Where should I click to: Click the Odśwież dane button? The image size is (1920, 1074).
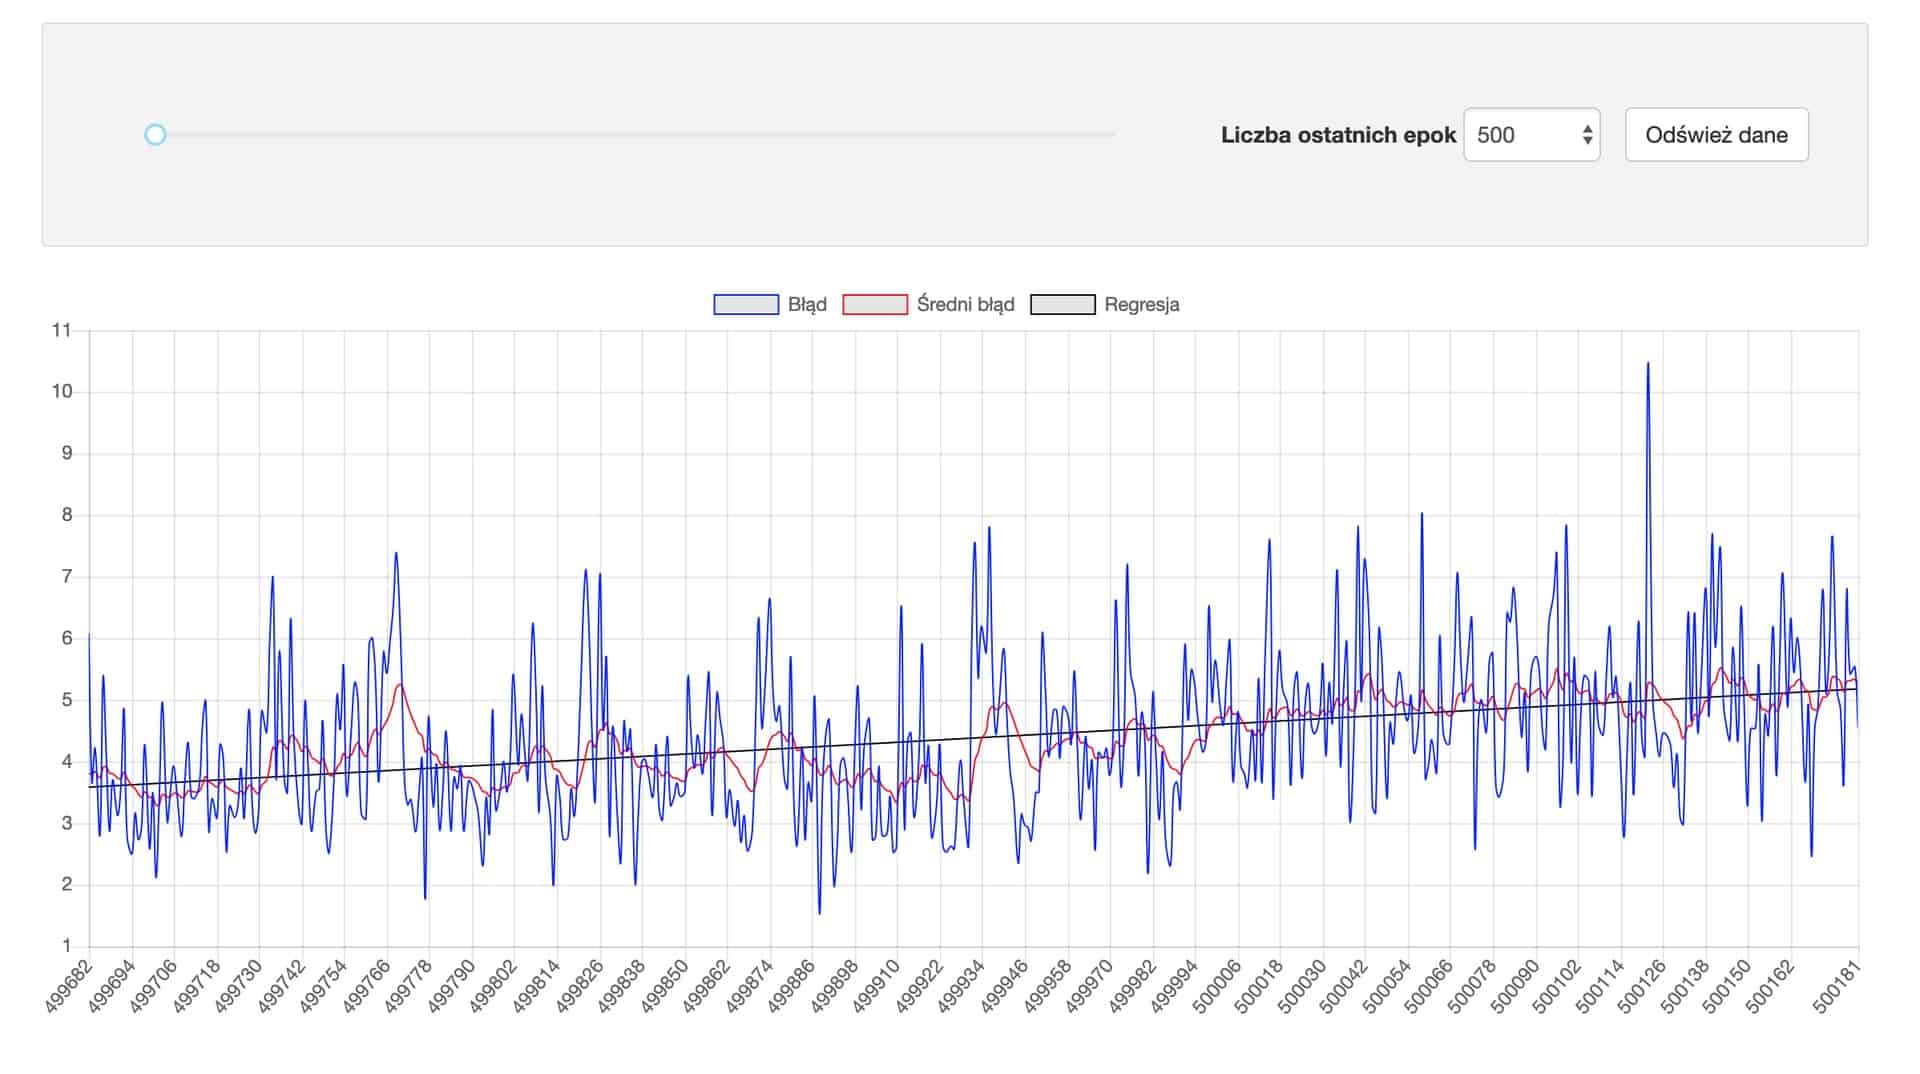click(1716, 135)
